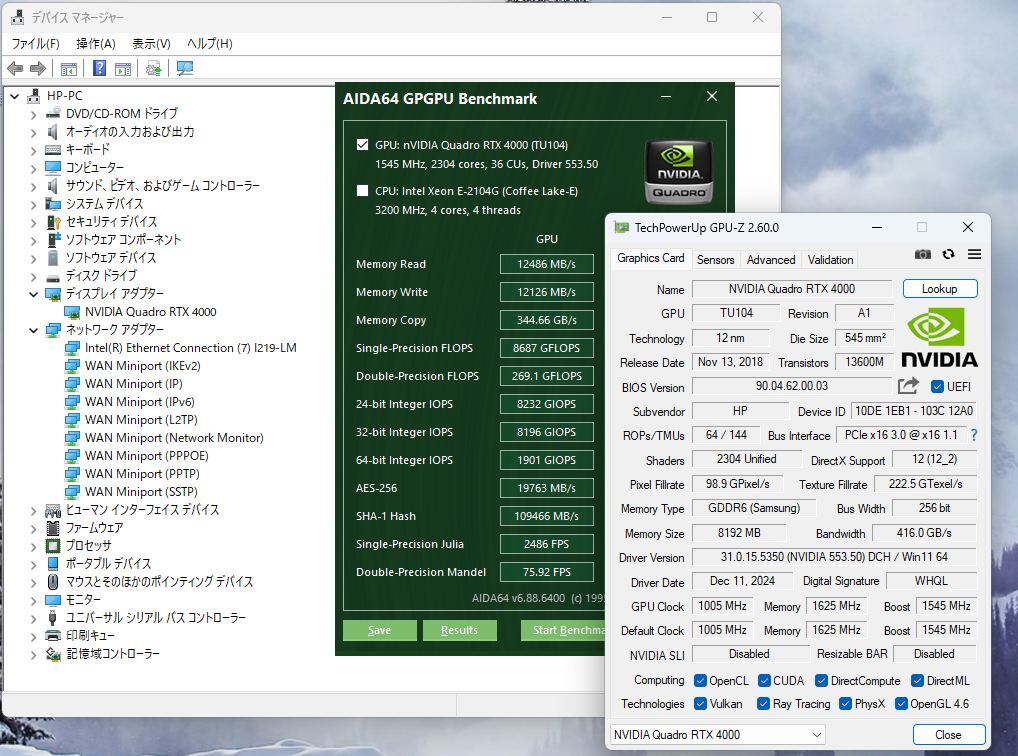1018x756 pixels.
Task: Toggle the Ray Tracing checkbox
Action: [764, 703]
